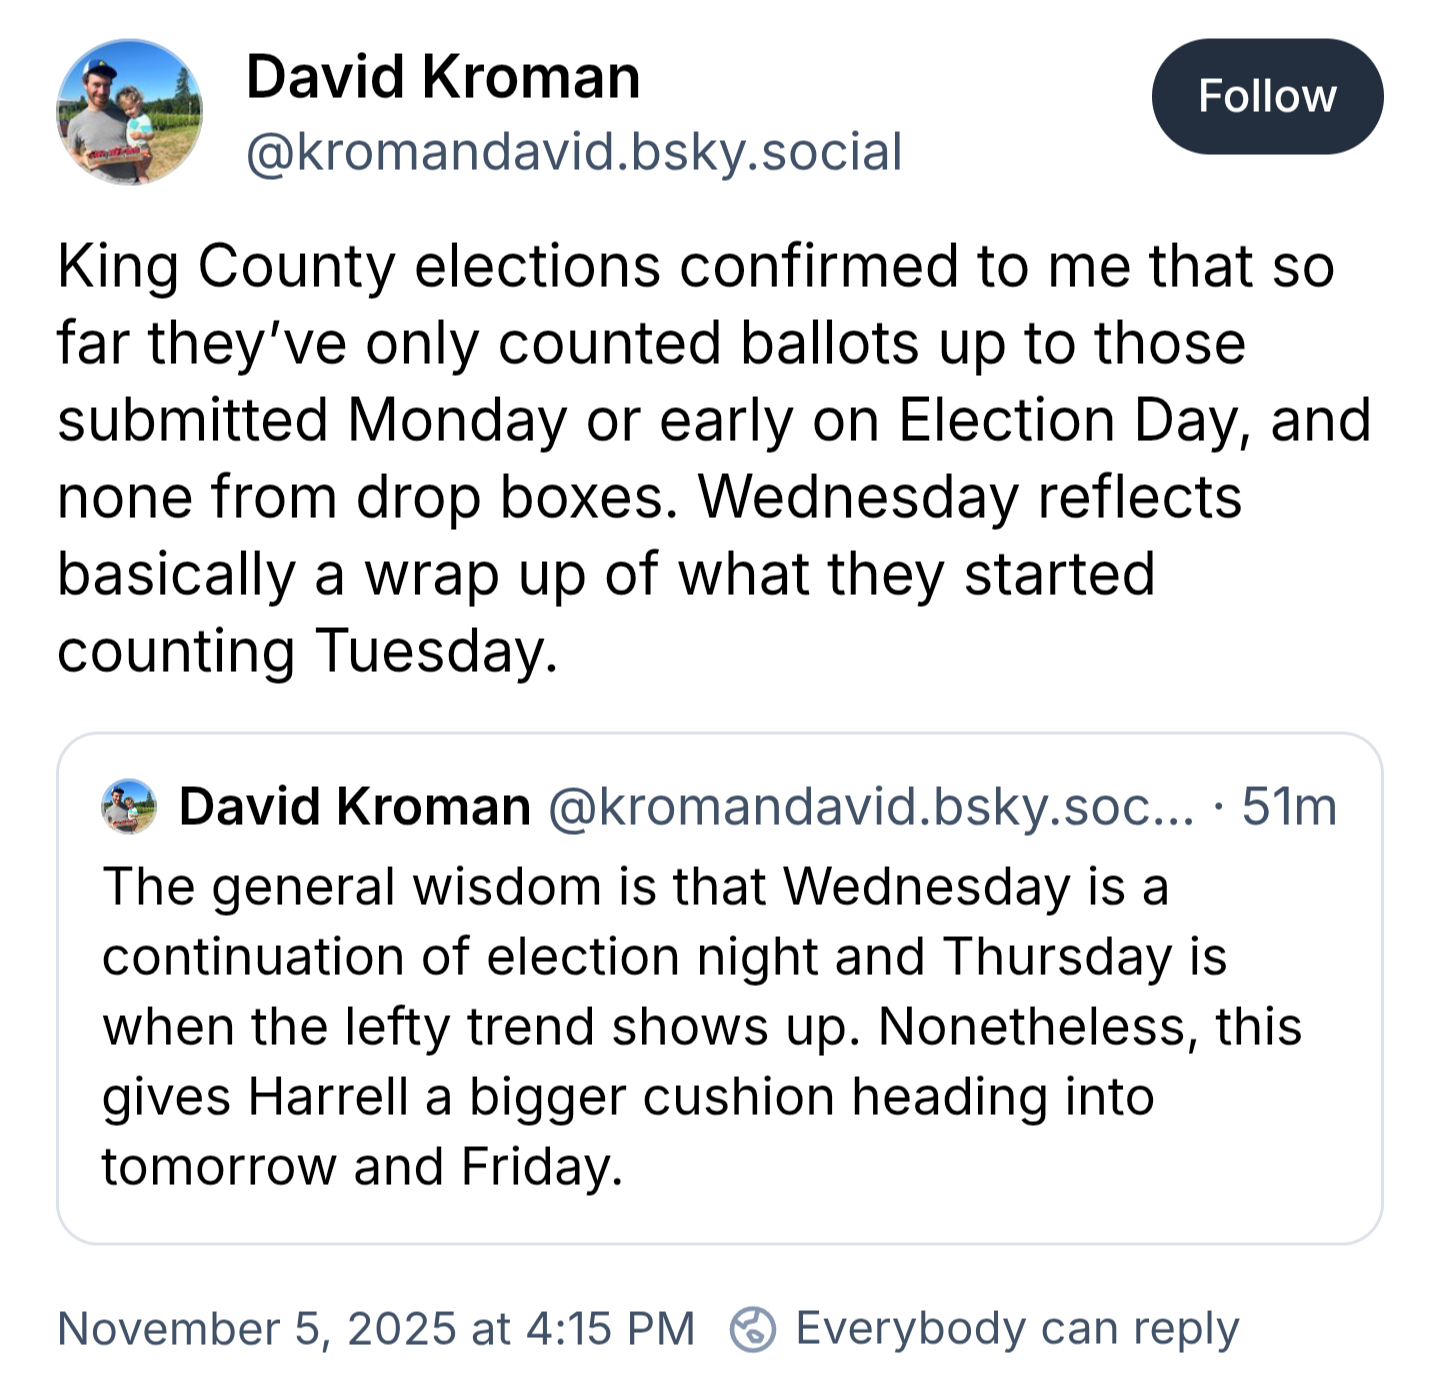Click "counting Tuesday." ending the main post
The height and width of the screenshot is (1387, 1440).
click(x=307, y=652)
